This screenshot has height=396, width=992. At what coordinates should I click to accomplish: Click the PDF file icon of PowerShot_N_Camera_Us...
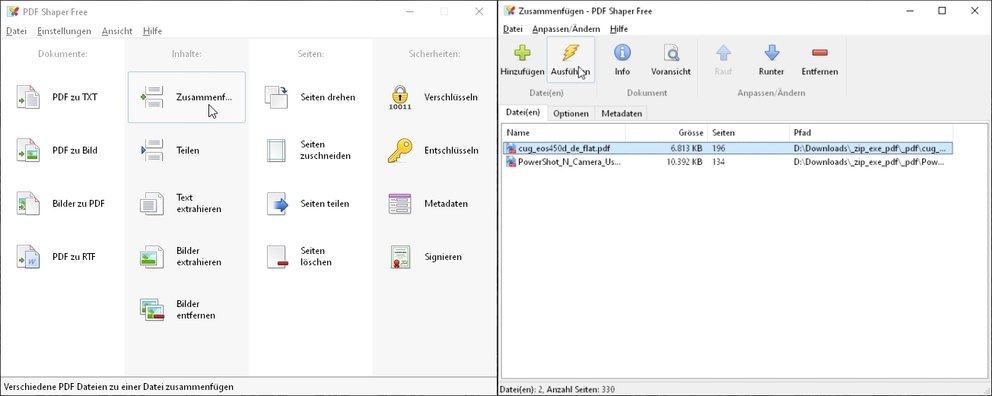(511, 162)
